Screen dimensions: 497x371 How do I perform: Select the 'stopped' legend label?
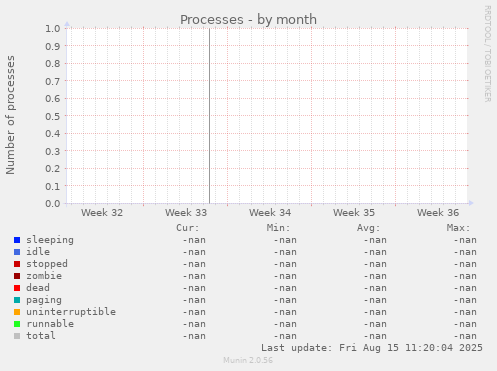pyautogui.click(x=47, y=264)
